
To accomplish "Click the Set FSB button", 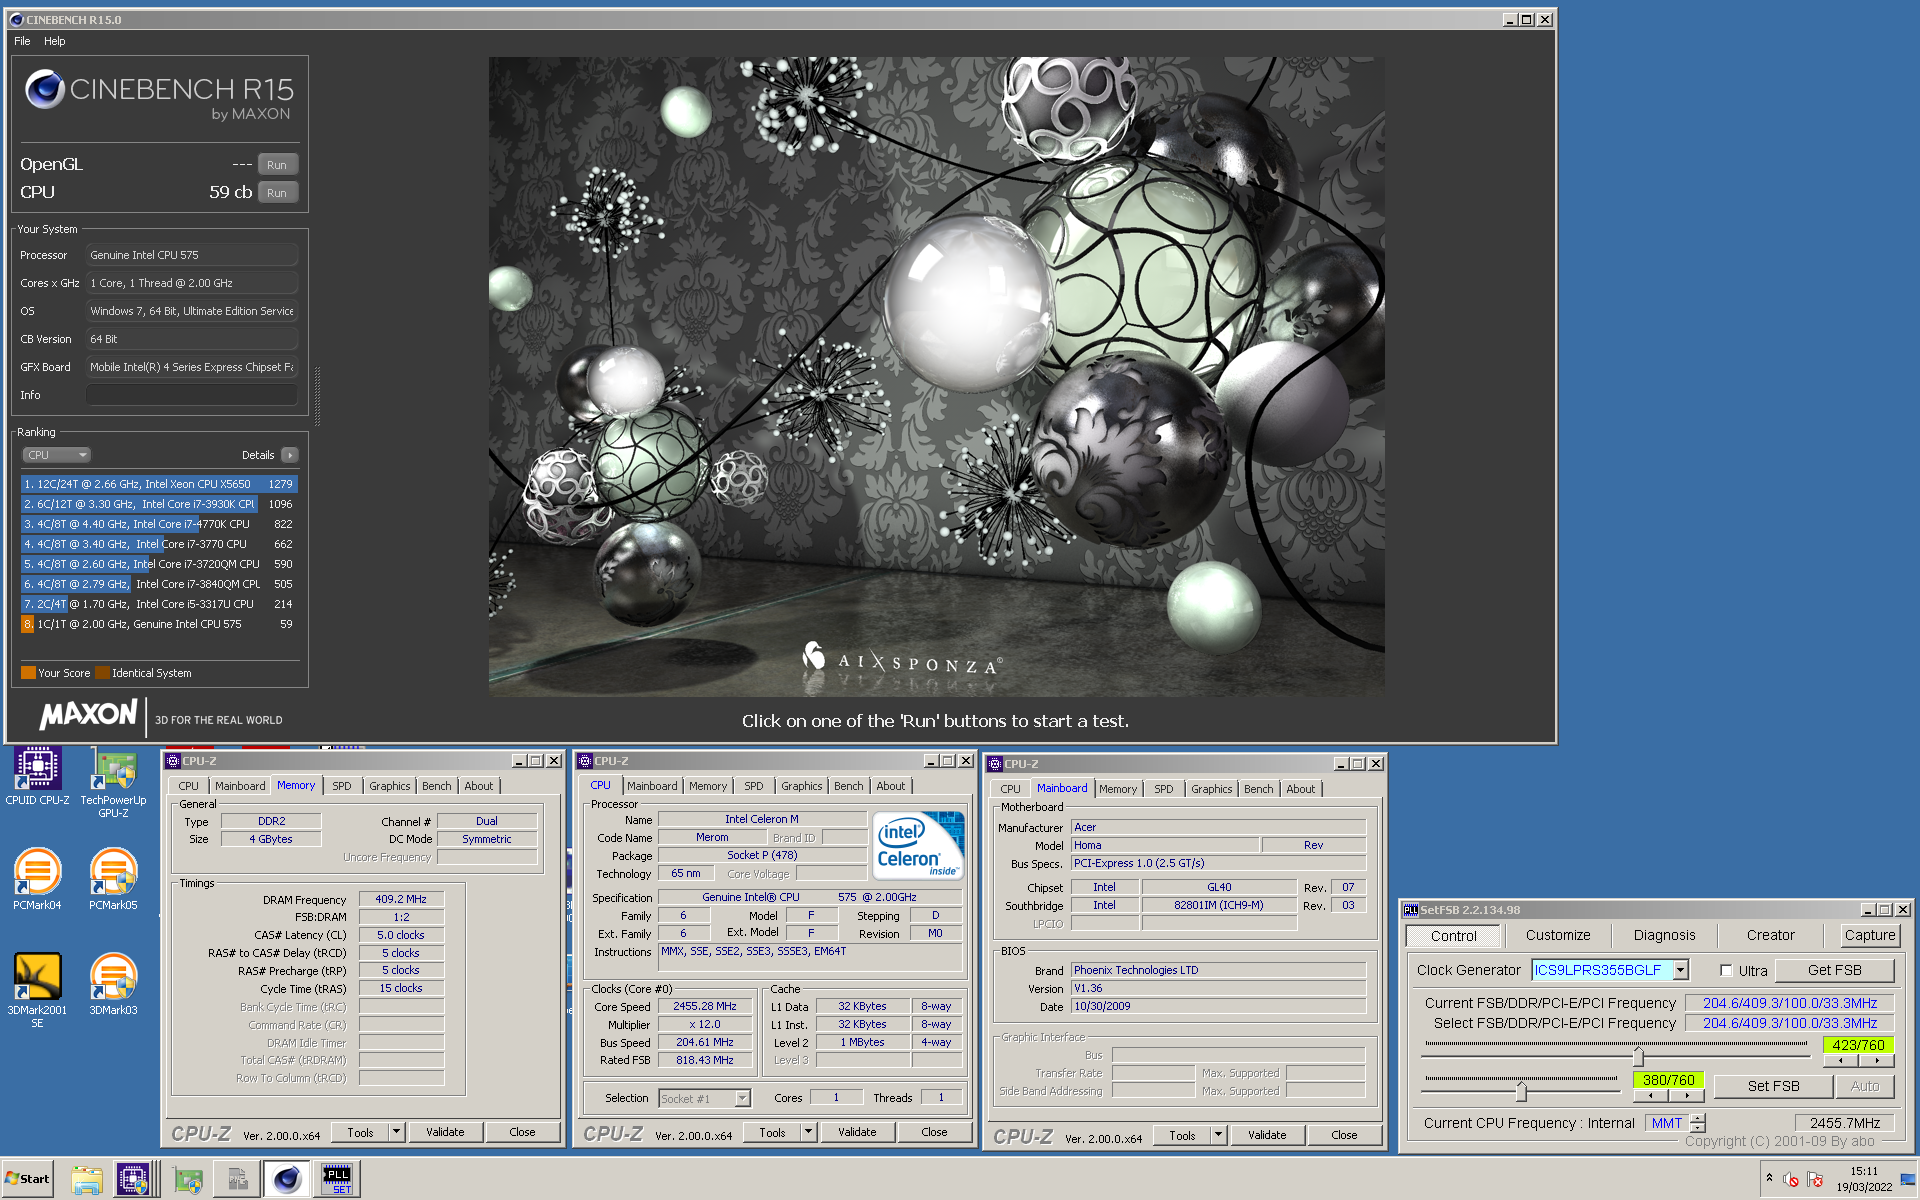I will click(1774, 1086).
